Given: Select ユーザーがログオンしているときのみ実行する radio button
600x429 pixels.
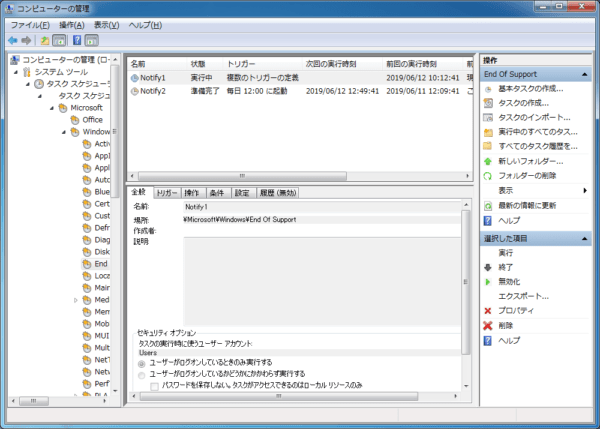Looking at the screenshot, I should [x=142, y=364].
